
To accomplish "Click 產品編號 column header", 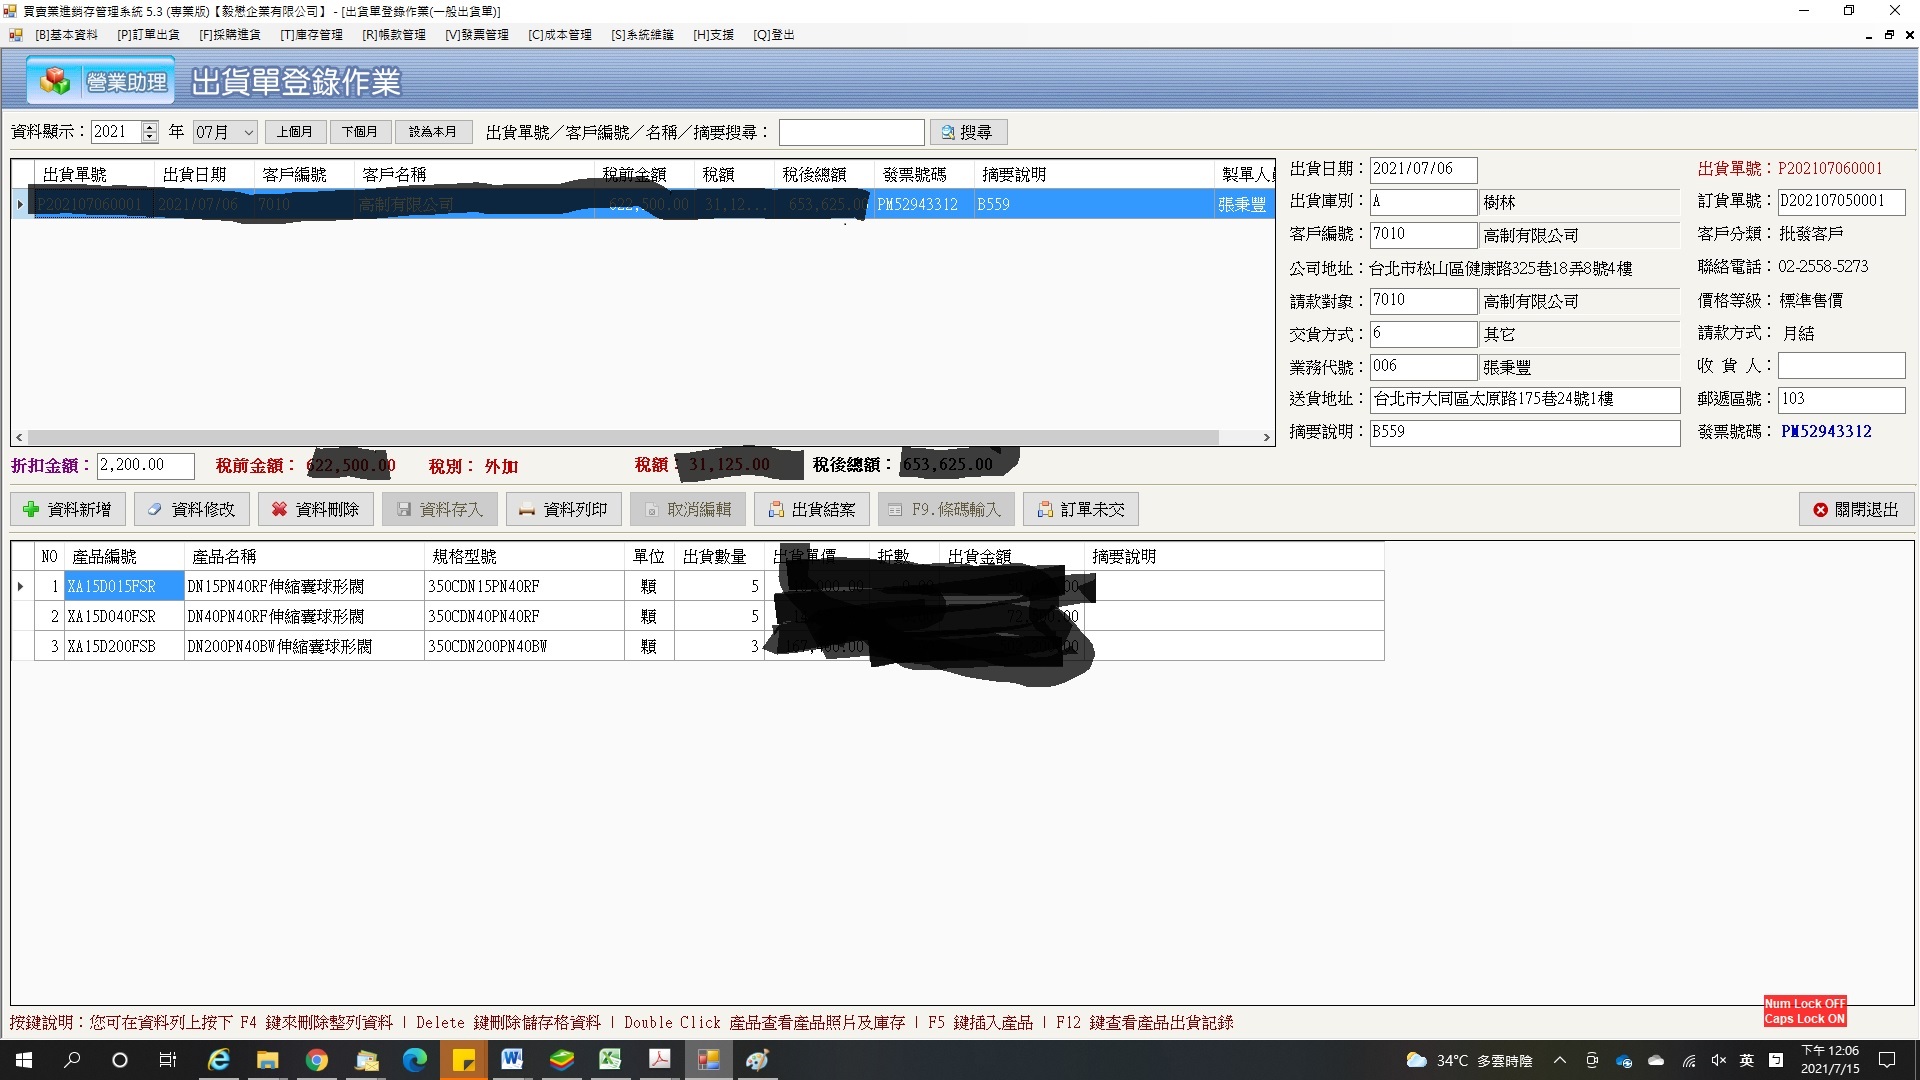I will pyautogui.click(x=124, y=557).
